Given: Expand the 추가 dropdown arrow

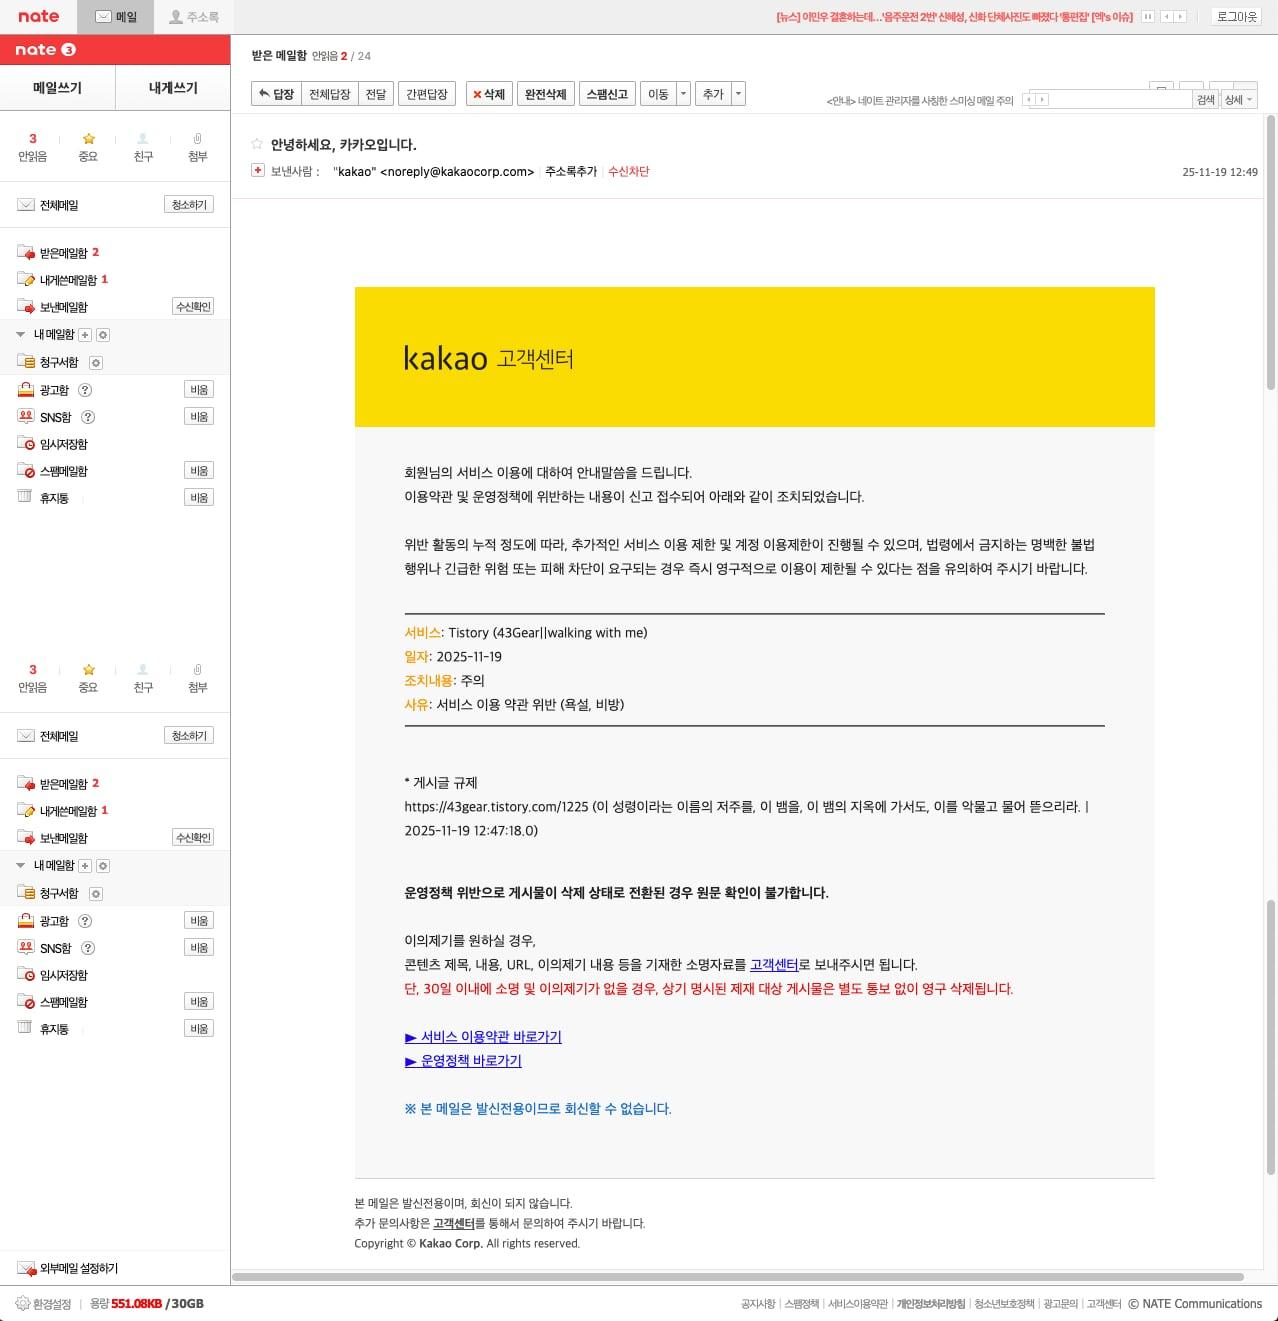Looking at the screenshot, I should [739, 94].
